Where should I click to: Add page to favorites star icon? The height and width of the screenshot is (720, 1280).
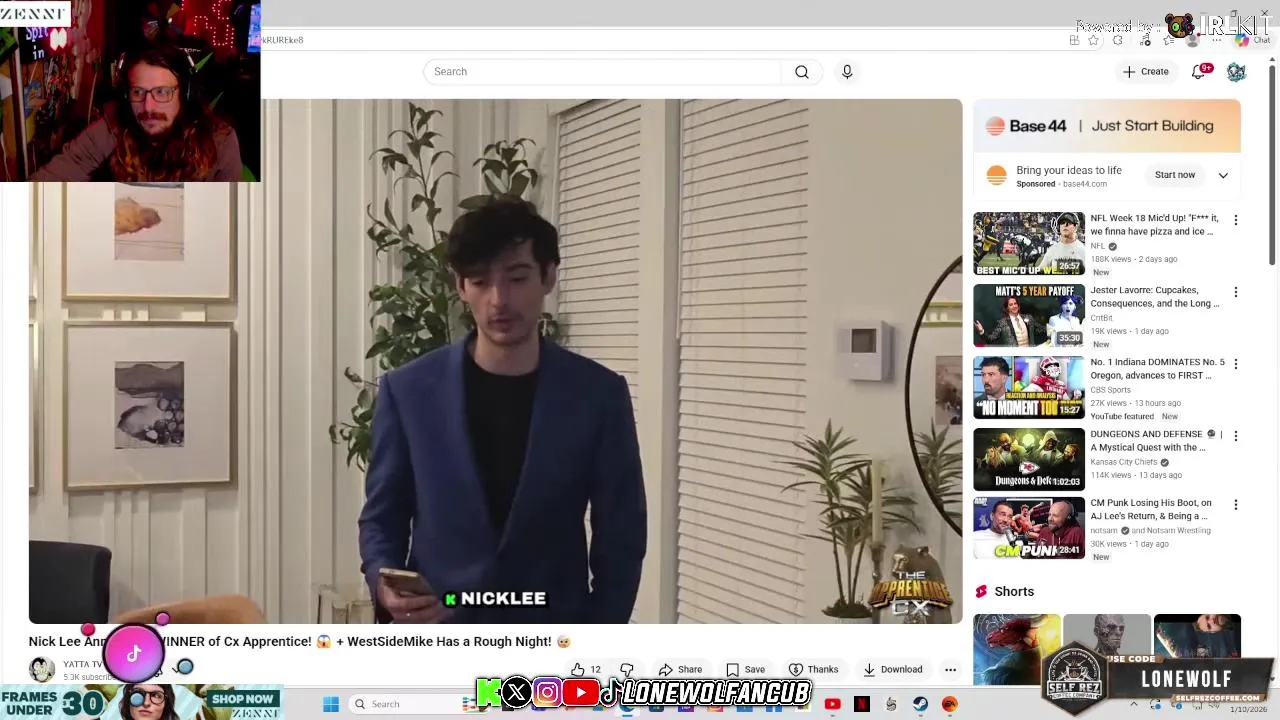(1094, 40)
